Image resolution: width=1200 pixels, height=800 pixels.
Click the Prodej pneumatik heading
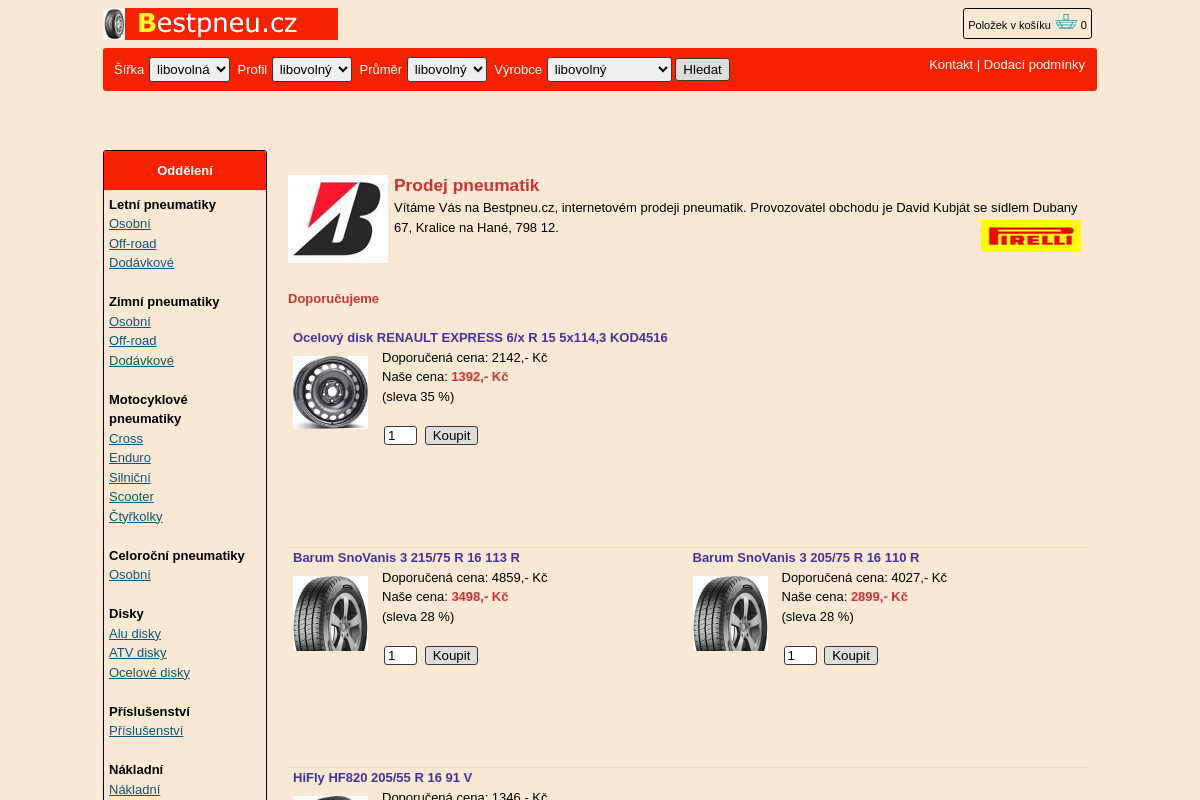(466, 185)
